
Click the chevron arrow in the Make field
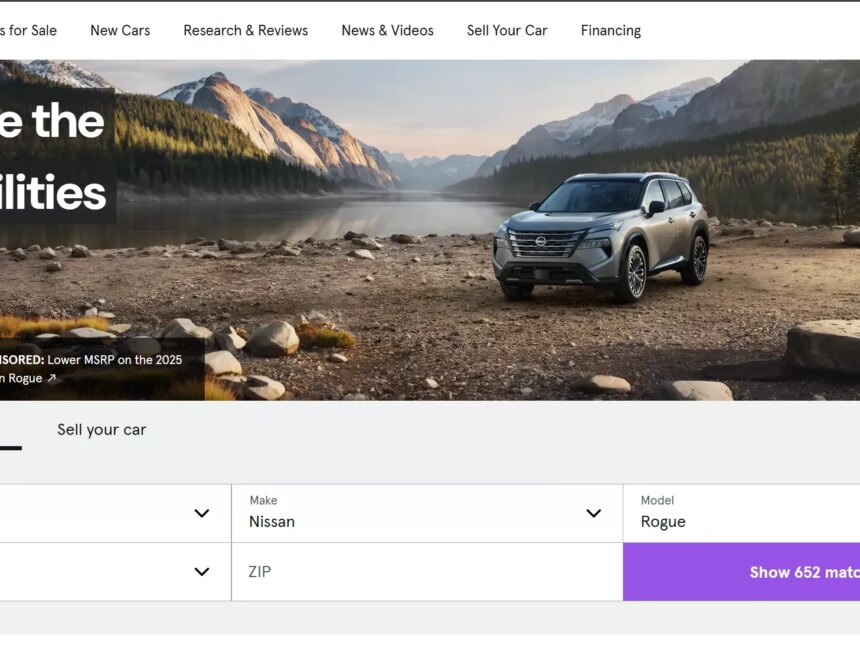tap(593, 513)
